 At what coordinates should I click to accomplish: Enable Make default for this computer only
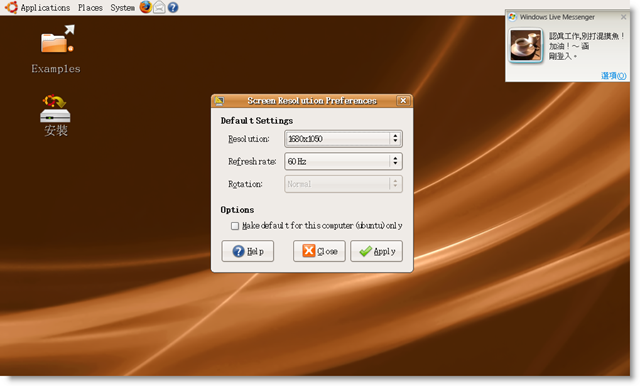click(x=235, y=226)
